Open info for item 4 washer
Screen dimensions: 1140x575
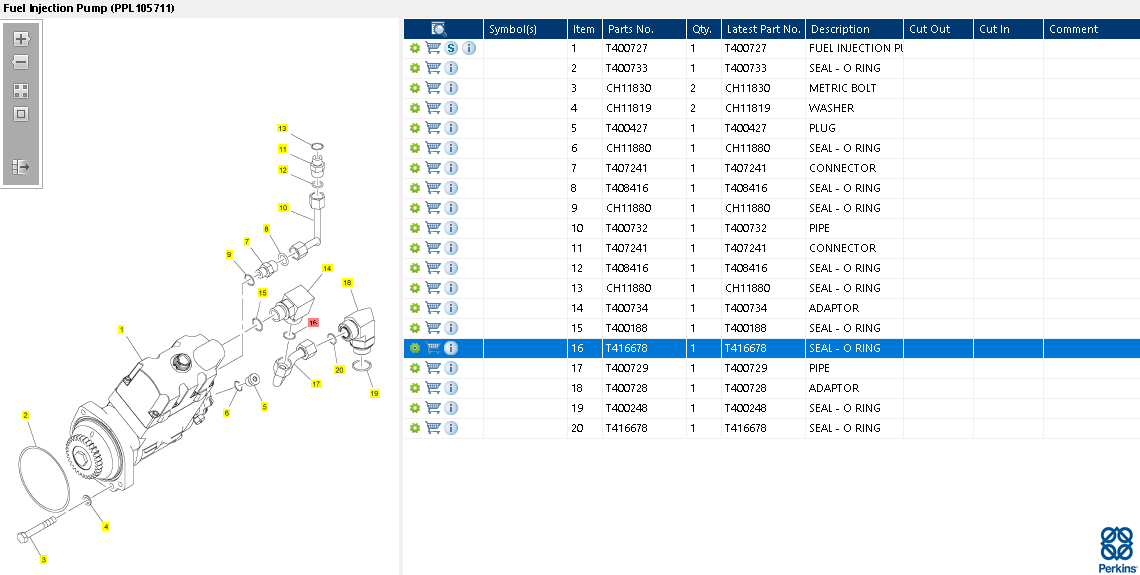(451, 108)
